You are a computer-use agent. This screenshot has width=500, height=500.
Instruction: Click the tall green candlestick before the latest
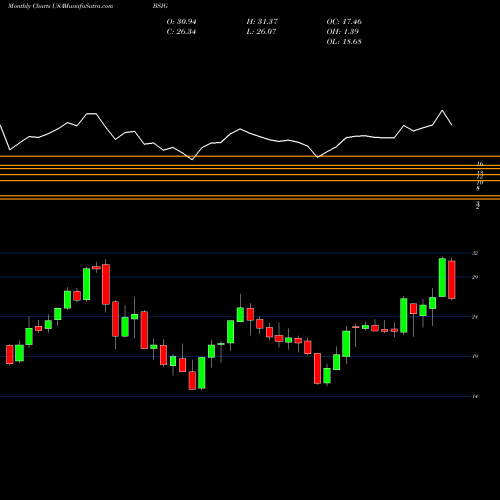tap(442, 277)
